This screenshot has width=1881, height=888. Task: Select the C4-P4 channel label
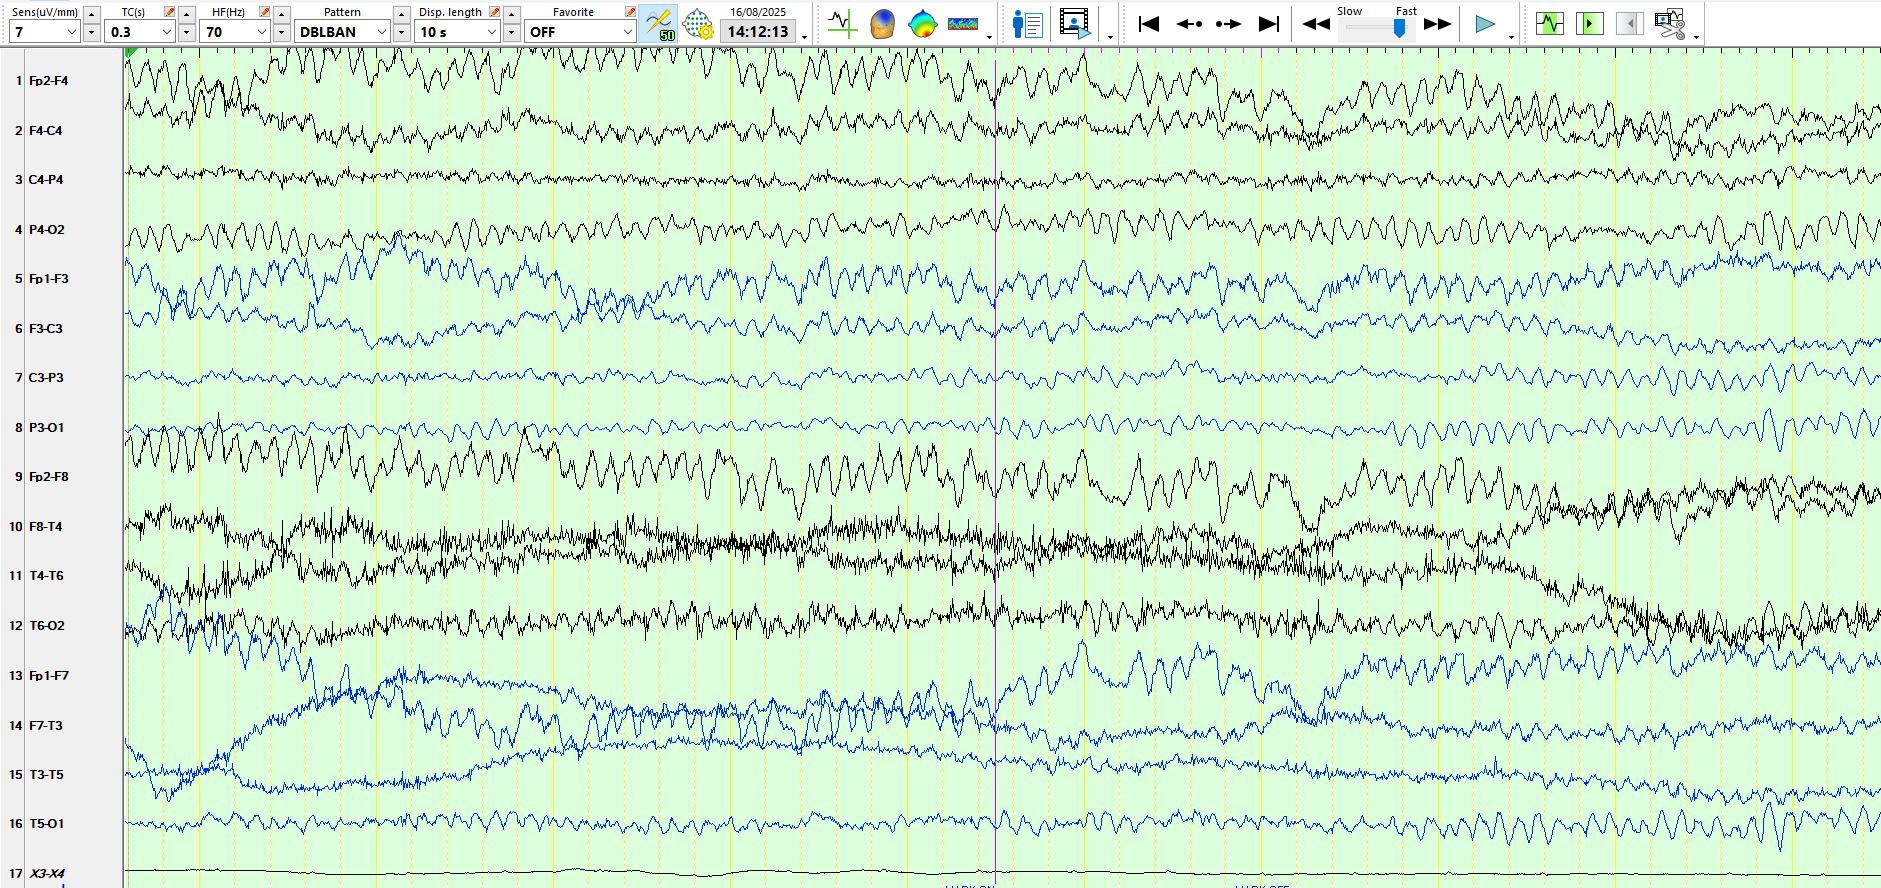(45, 180)
